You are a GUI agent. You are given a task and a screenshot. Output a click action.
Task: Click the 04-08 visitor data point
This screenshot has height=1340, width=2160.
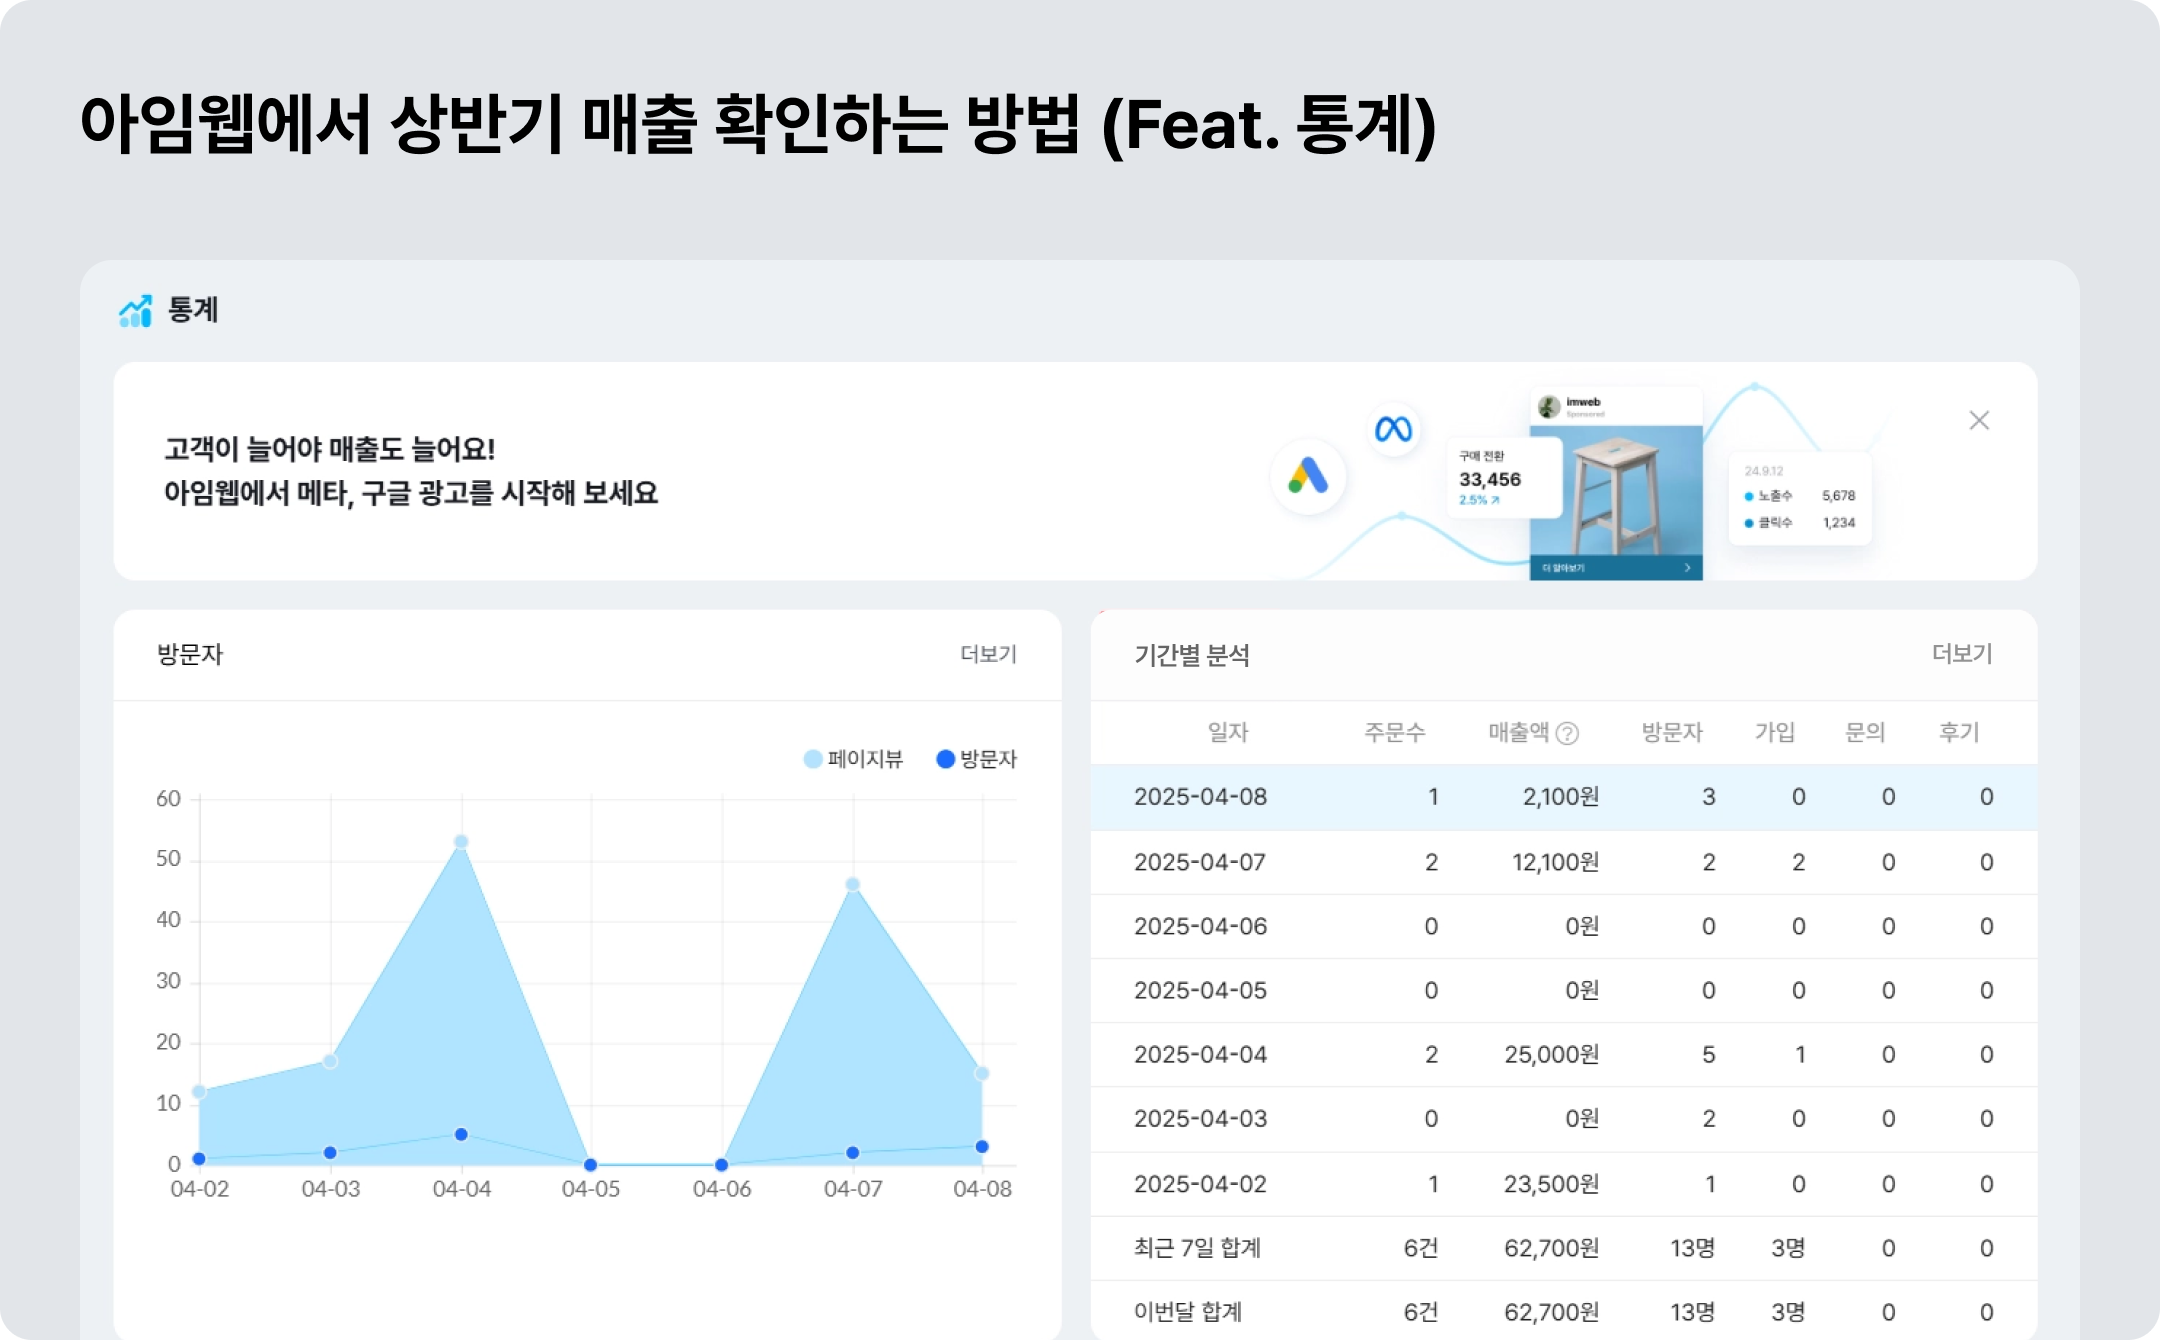(x=982, y=1147)
